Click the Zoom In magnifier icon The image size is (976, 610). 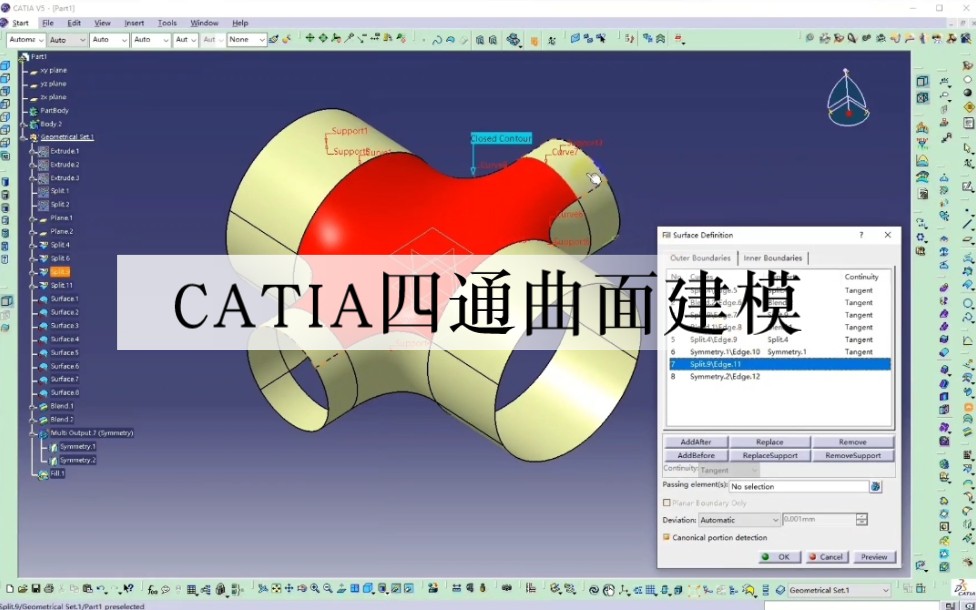(x=315, y=589)
